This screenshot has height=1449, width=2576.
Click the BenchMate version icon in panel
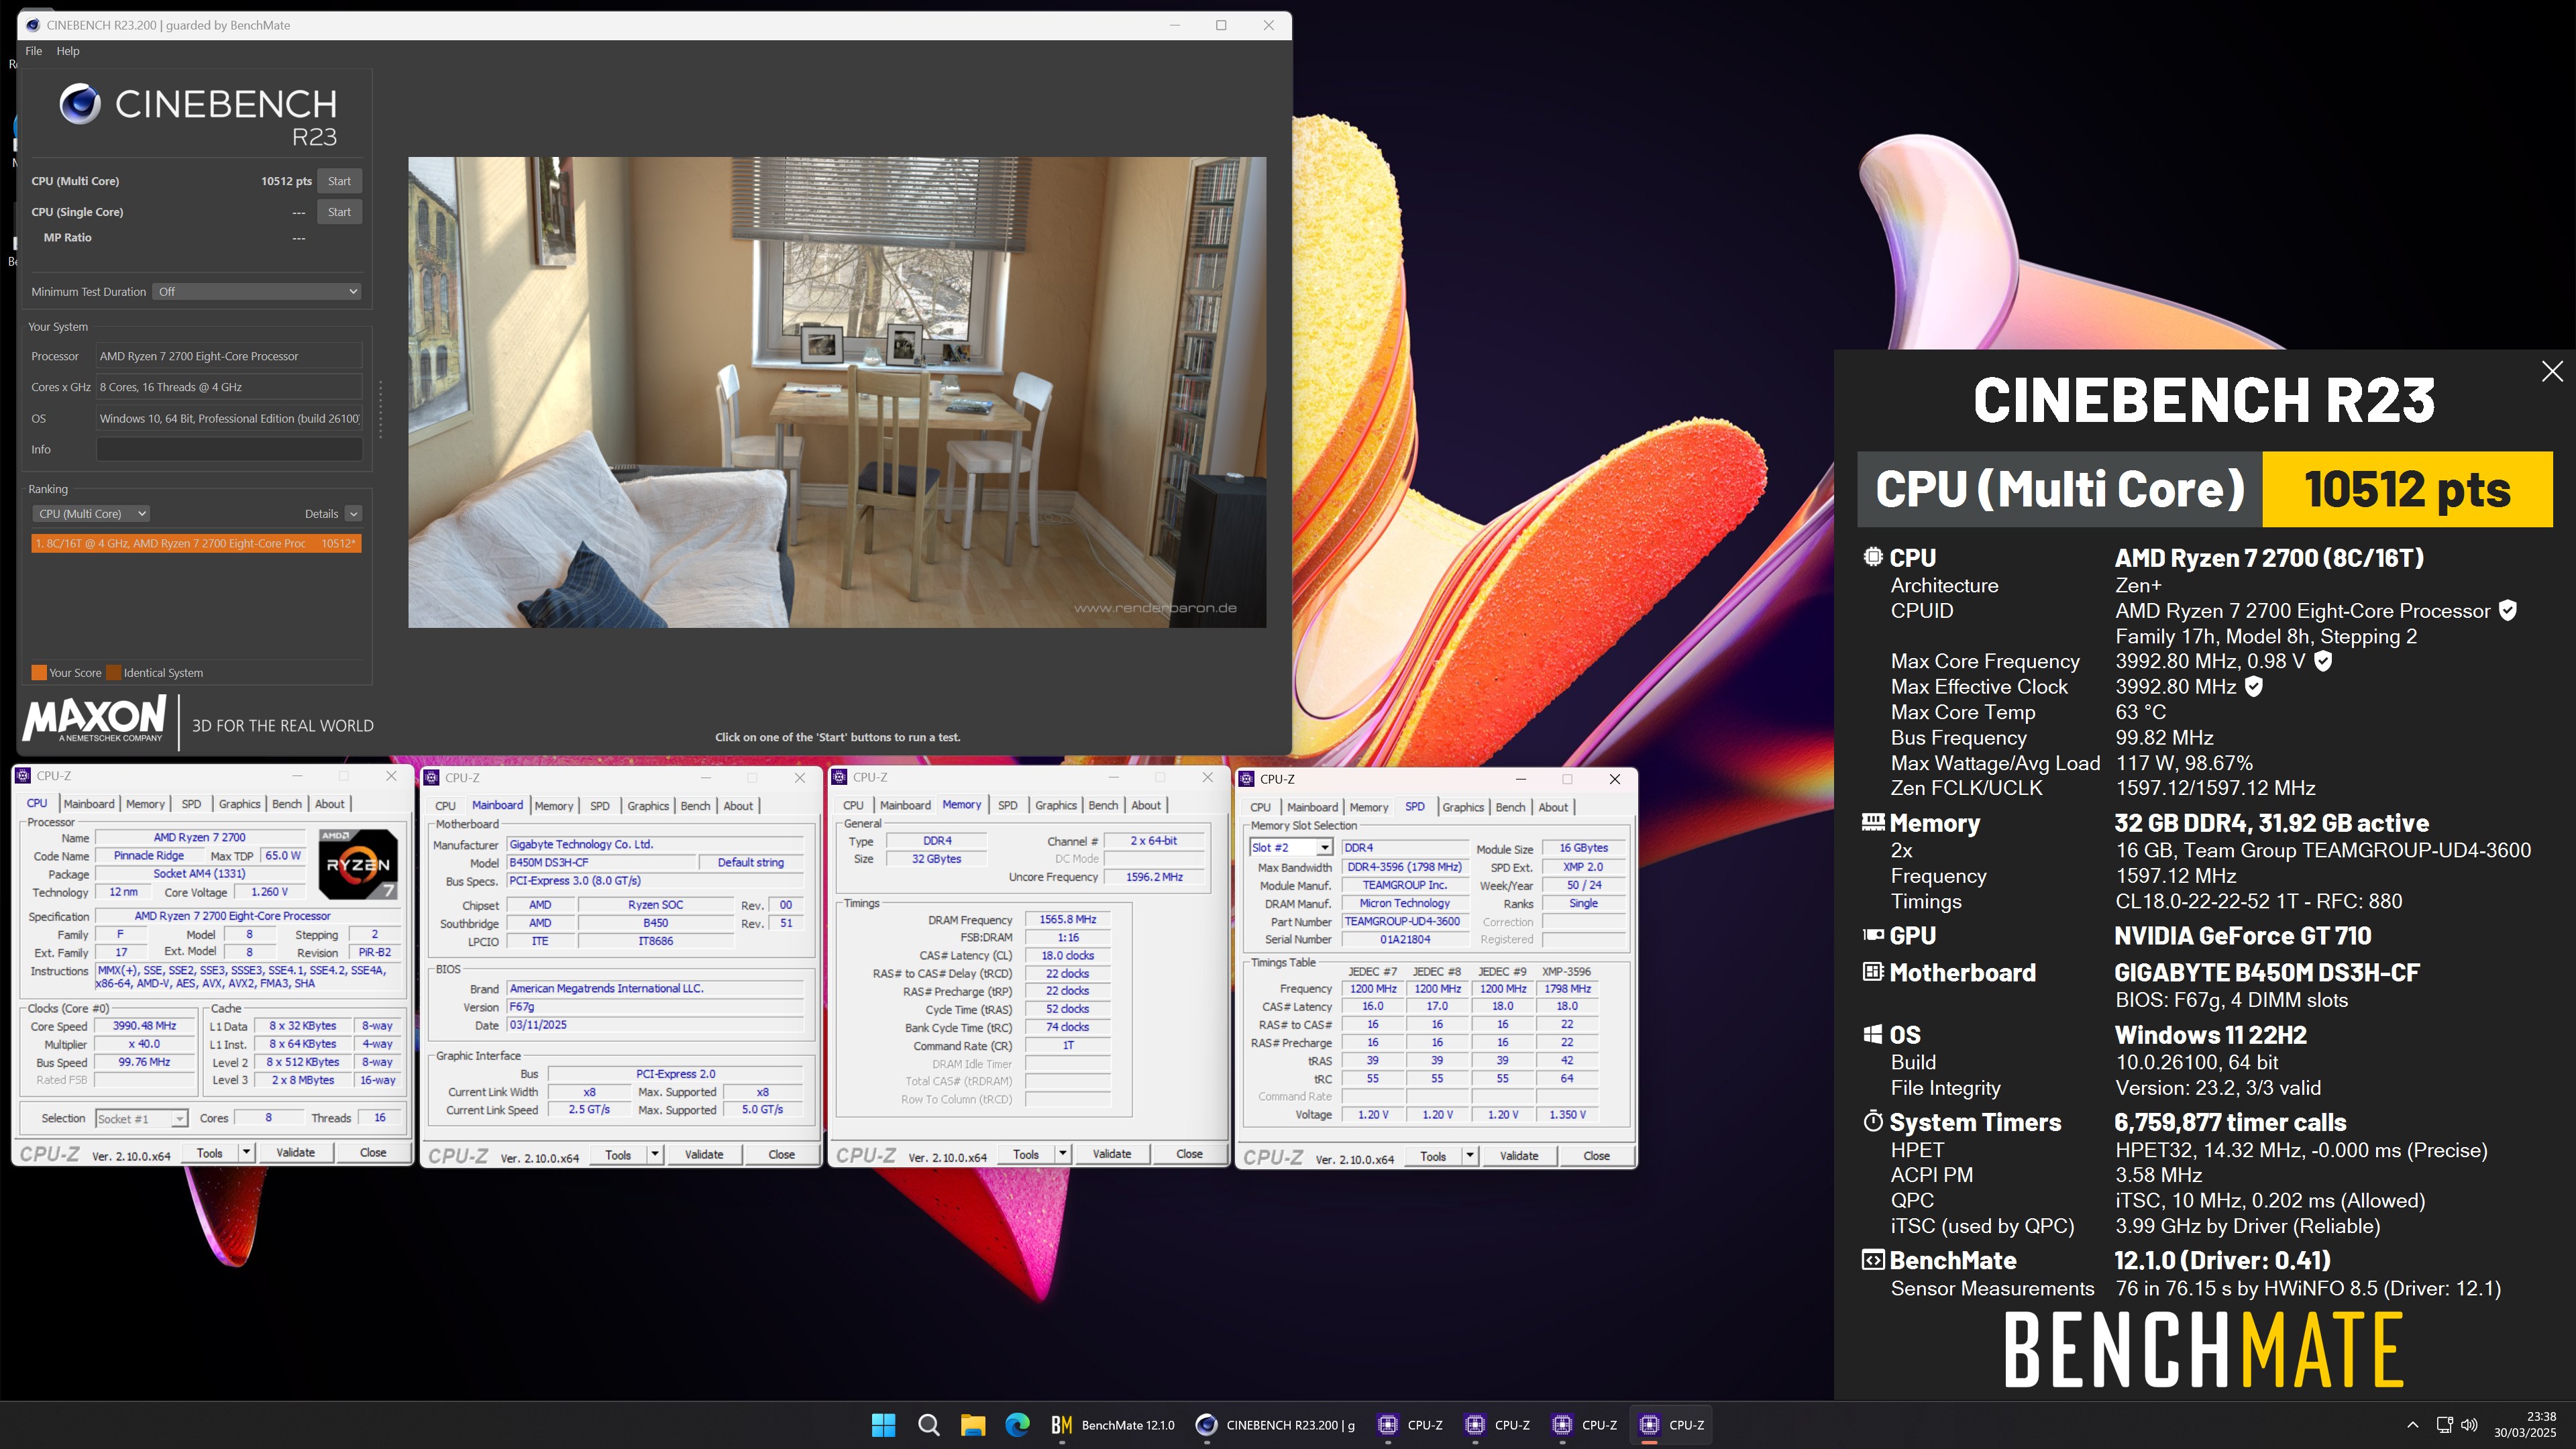[1873, 1260]
